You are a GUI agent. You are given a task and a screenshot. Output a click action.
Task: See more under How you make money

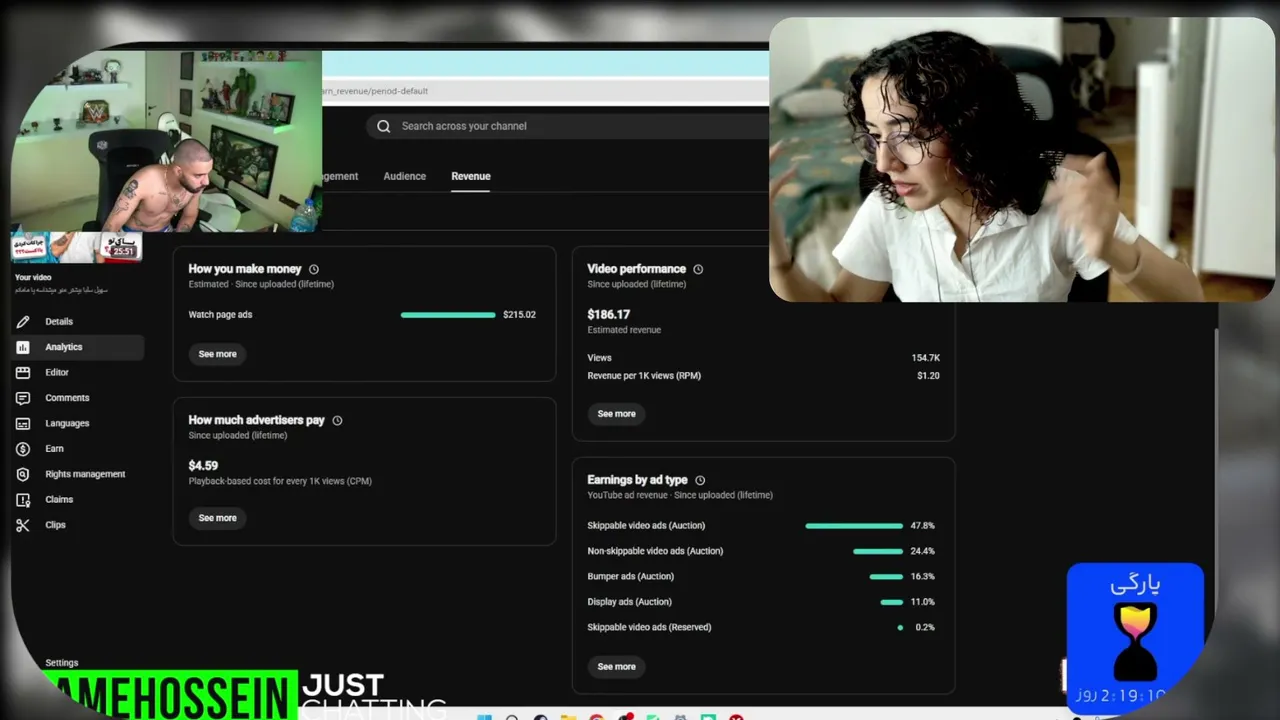pos(218,354)
